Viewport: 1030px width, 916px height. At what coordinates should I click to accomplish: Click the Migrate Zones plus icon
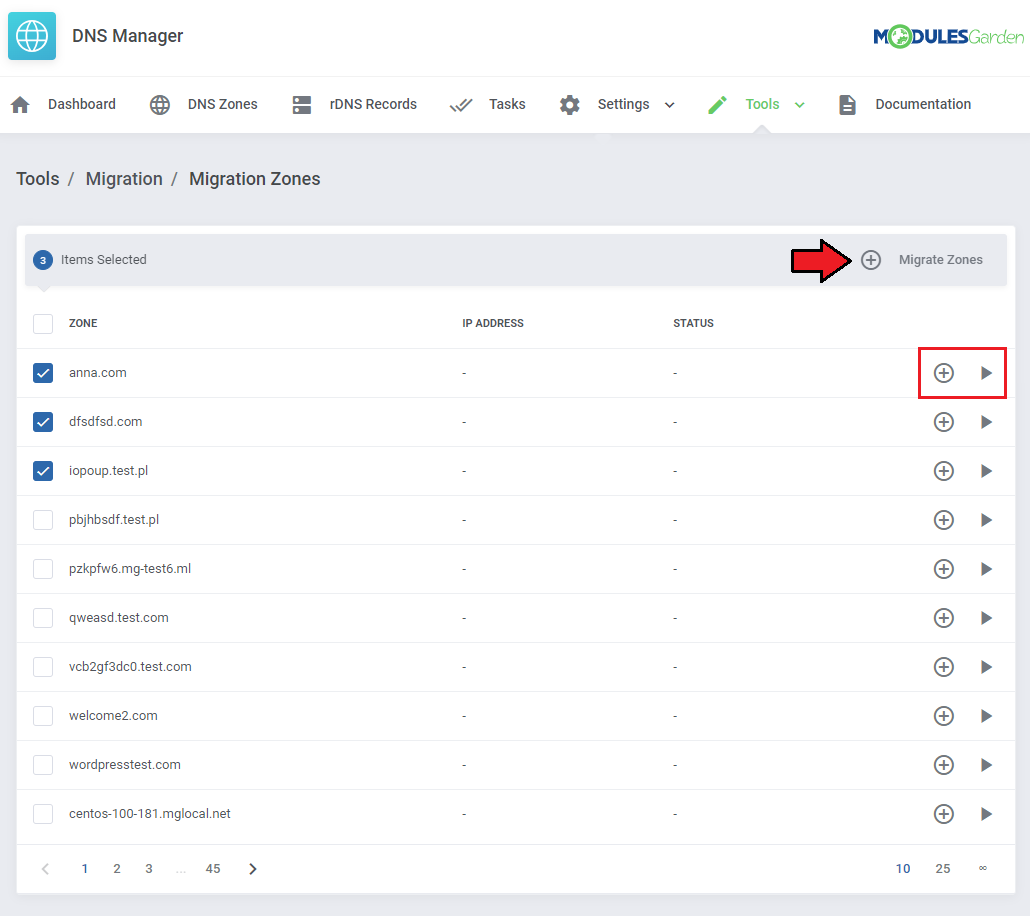tap(871, 260)
